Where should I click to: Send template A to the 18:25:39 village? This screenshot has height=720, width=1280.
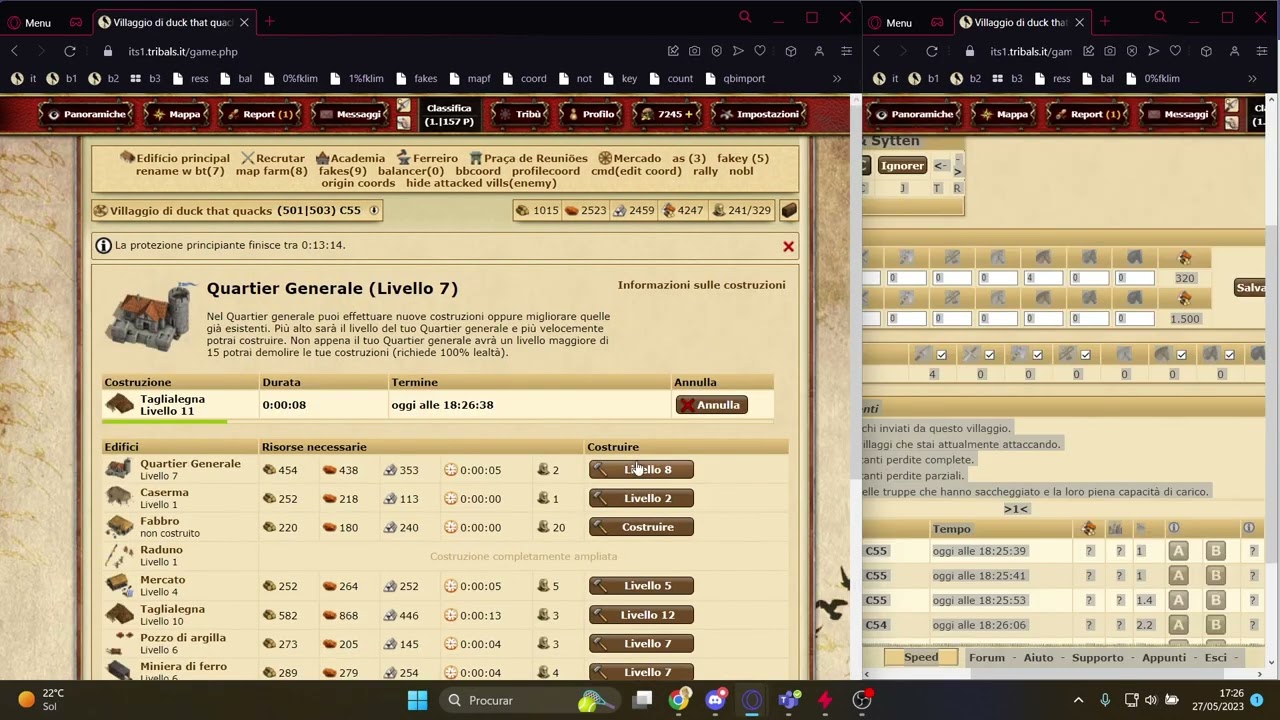tap(1178, 551)
